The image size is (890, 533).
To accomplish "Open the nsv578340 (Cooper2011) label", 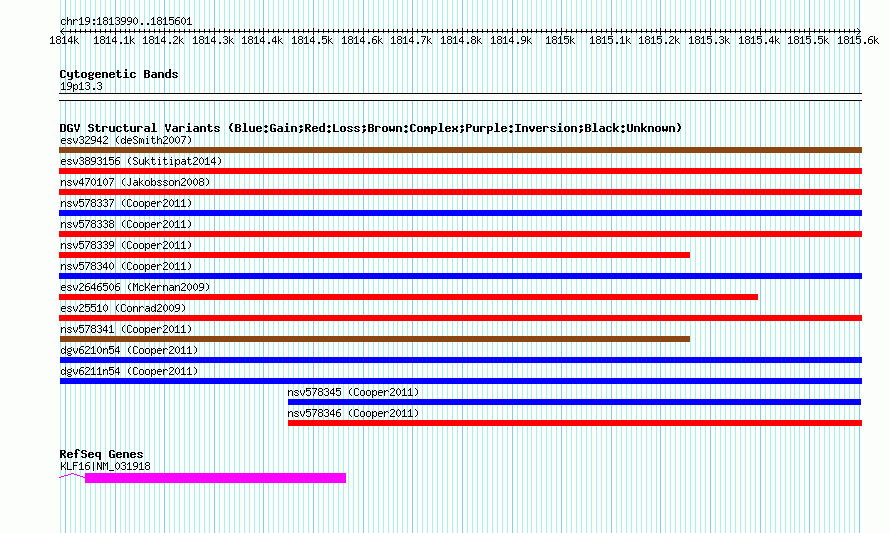I will pyautogui.click(x=126, y=266).
